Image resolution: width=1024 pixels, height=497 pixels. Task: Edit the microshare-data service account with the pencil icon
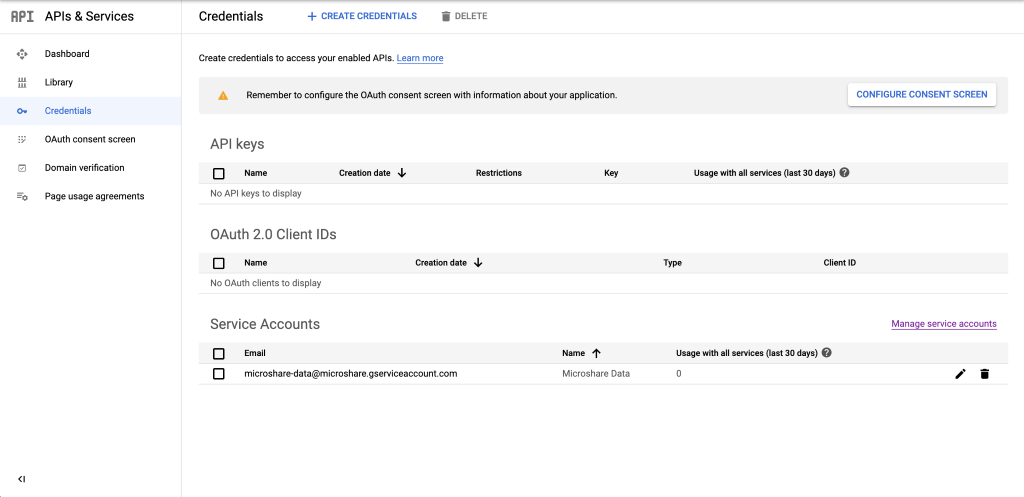[960, 373]
